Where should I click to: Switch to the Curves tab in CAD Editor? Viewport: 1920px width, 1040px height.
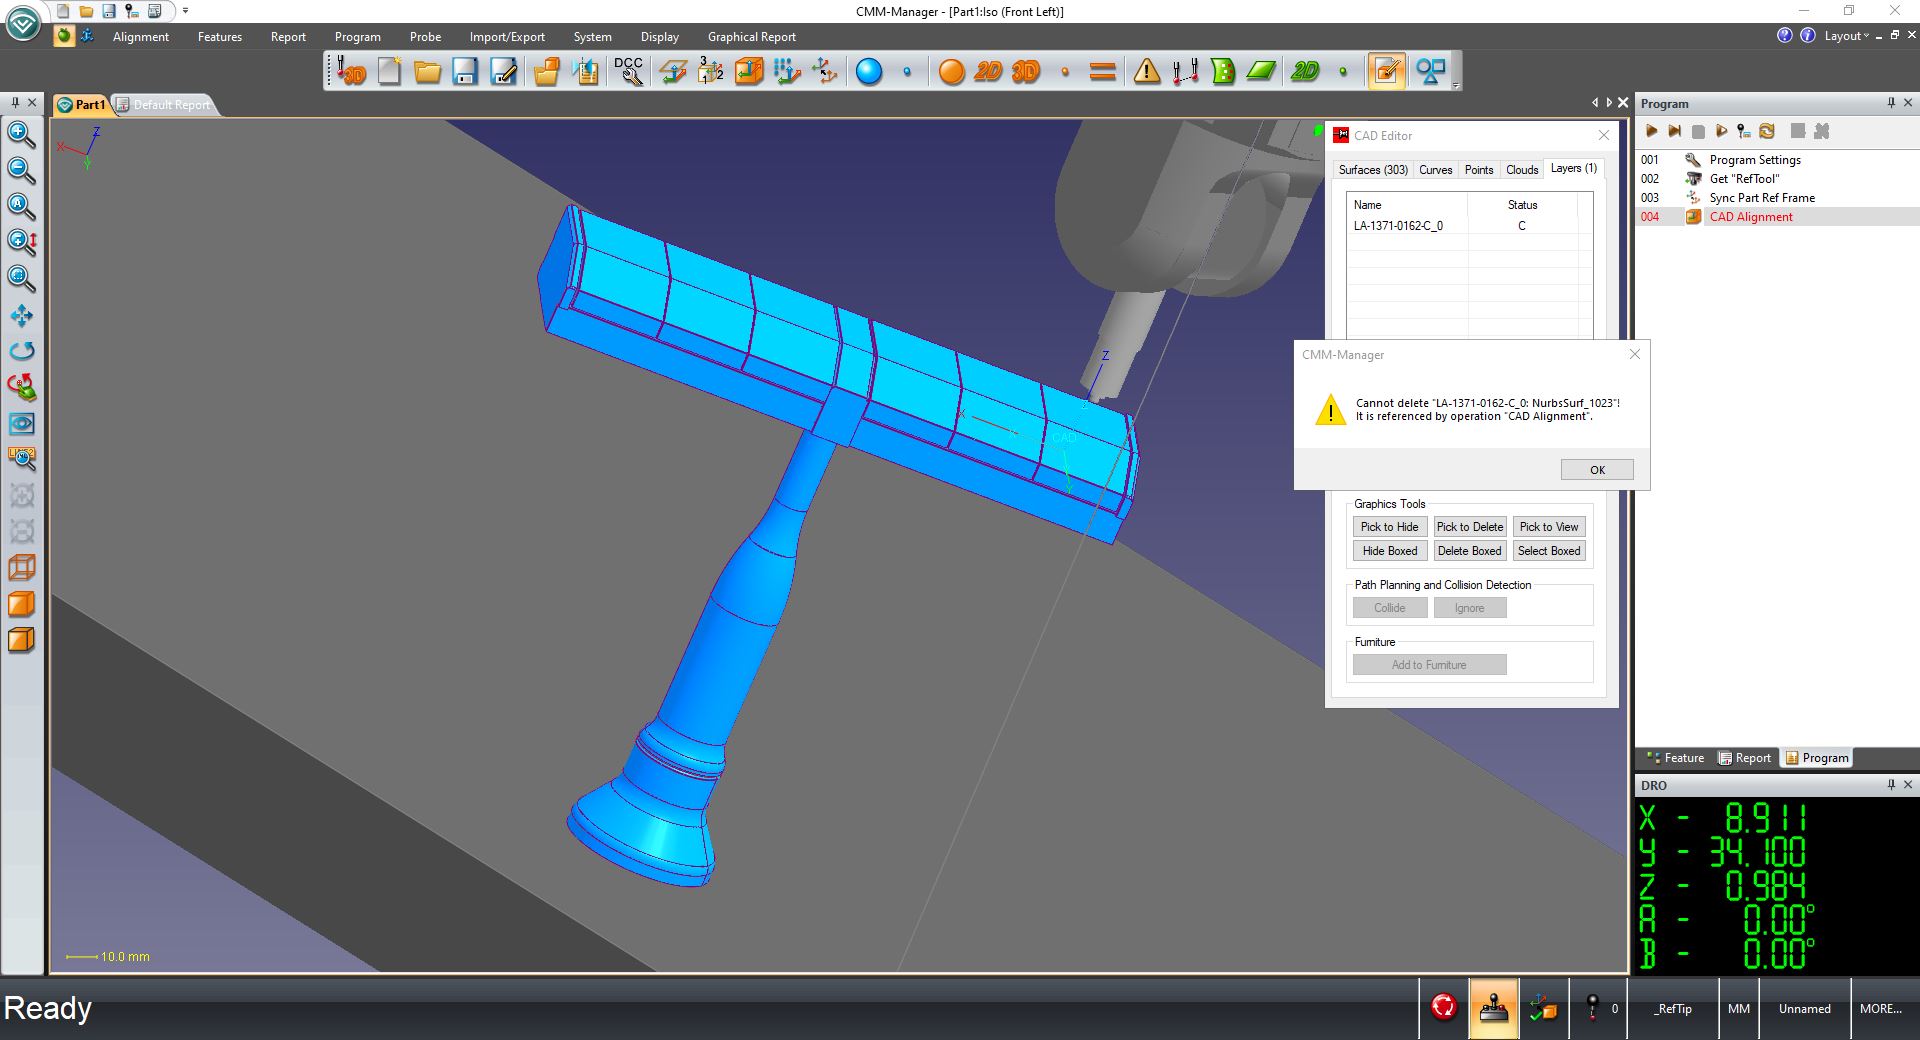coord(1436,170)
